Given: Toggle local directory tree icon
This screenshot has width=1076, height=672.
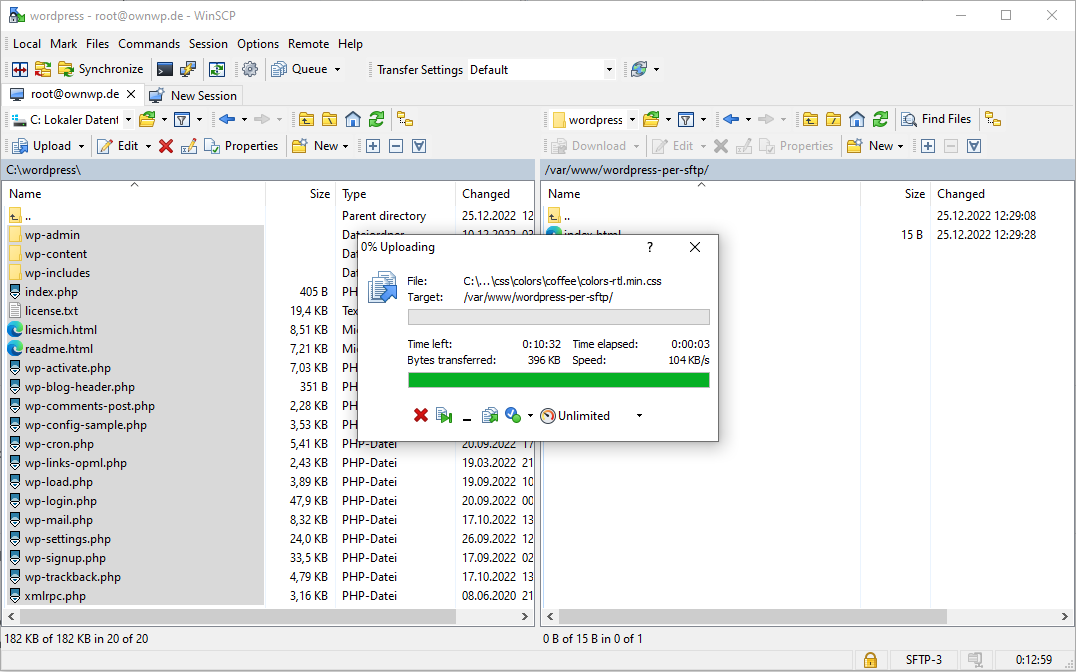Looking at the screenshot, I should coord(405,119).
